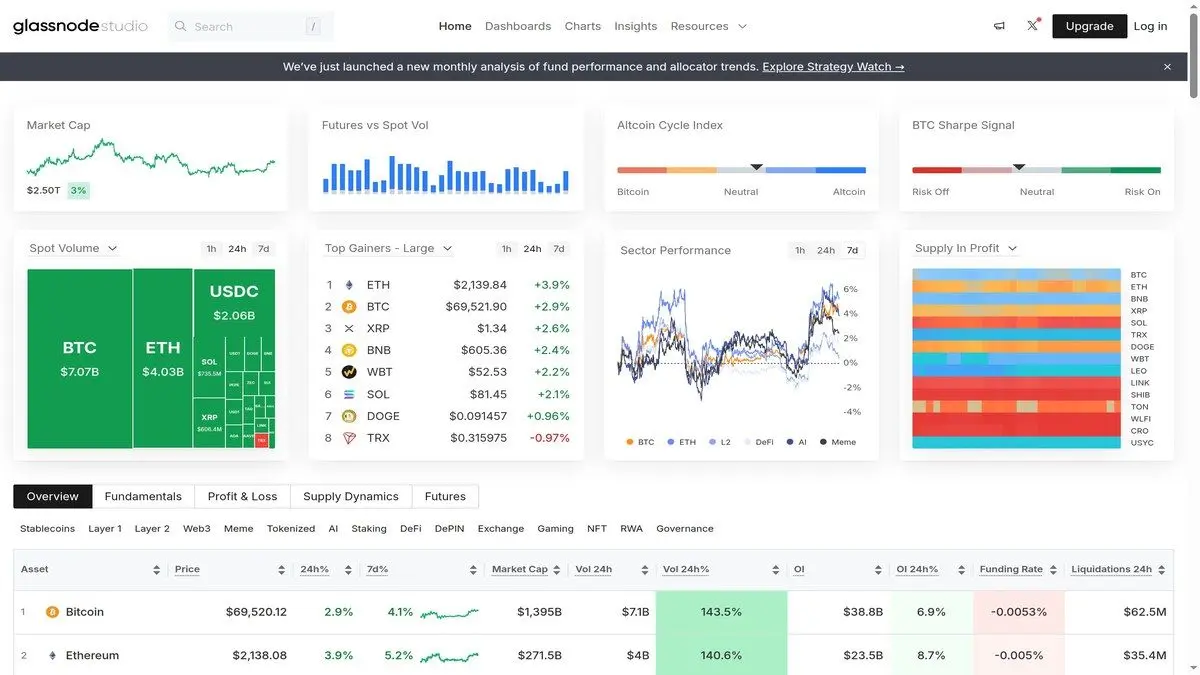The height and width of the screenshot is (675, 1200).
Task: Click the BNB coin icon in Top Gainers
Action: coord(349,351)
